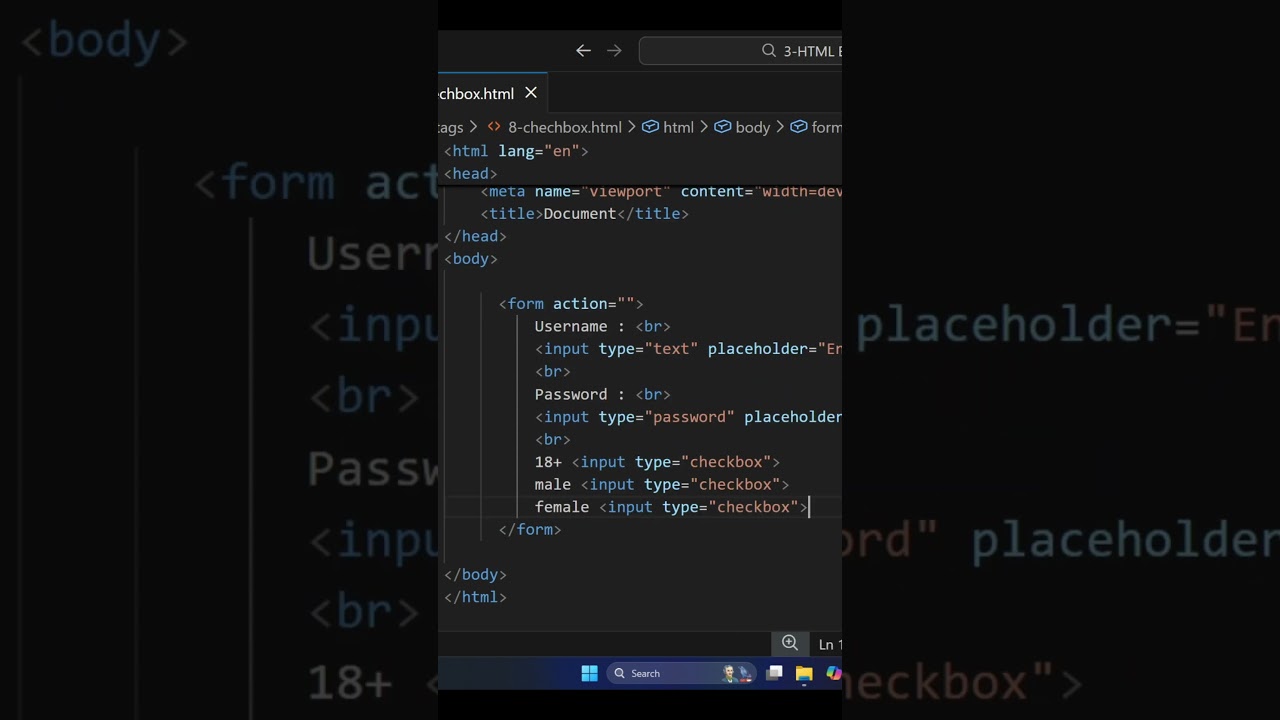Click the closing /head tag

(x=475, y=236)
